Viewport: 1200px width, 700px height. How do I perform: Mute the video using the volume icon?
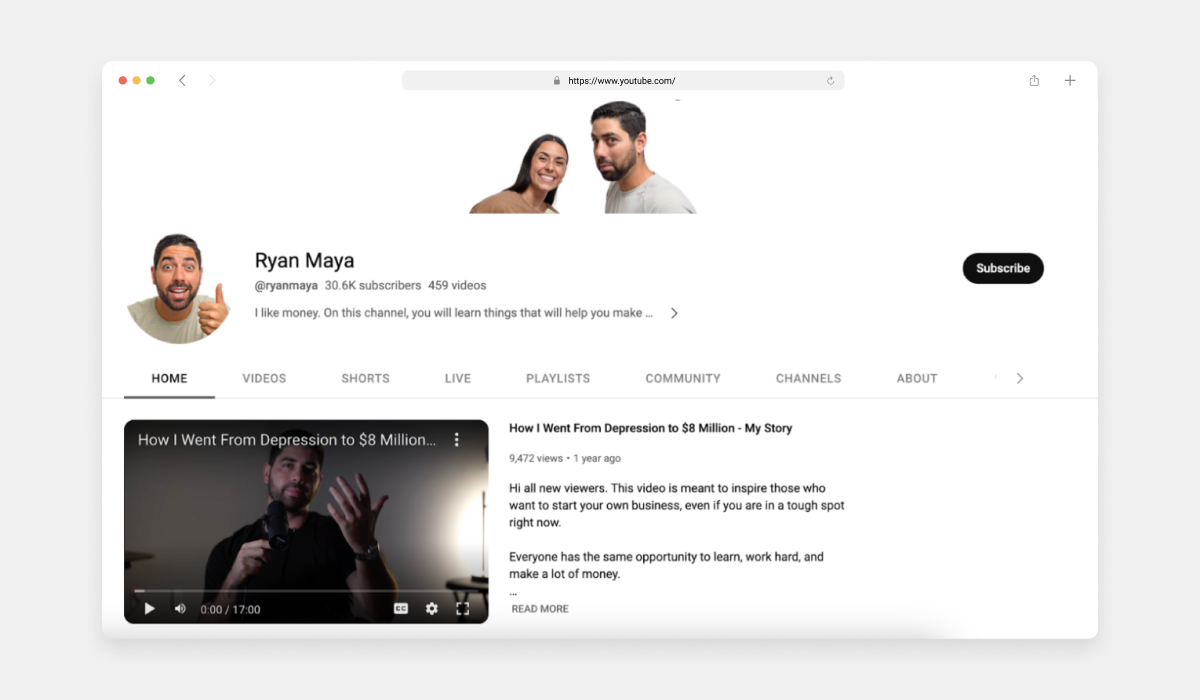(x=178, y=608)
